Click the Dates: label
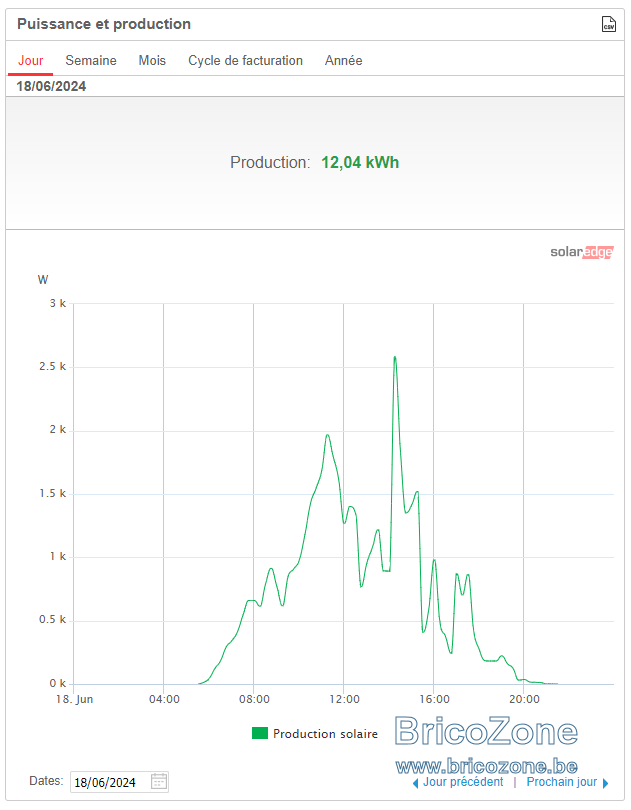This screenshot has height=810, width=631. (x=46, y=781)
